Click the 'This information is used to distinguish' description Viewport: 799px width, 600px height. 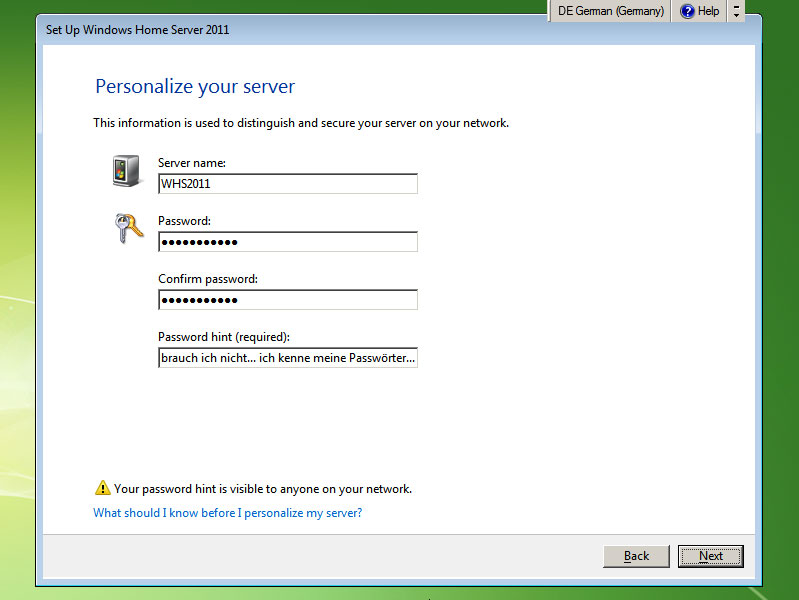[x=301, y=123]
